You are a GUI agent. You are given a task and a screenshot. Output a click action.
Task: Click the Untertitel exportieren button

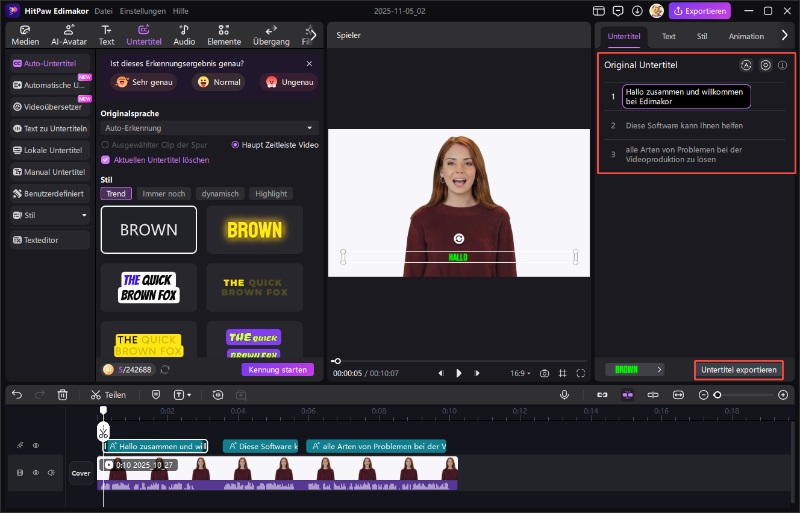coord(738,369)
